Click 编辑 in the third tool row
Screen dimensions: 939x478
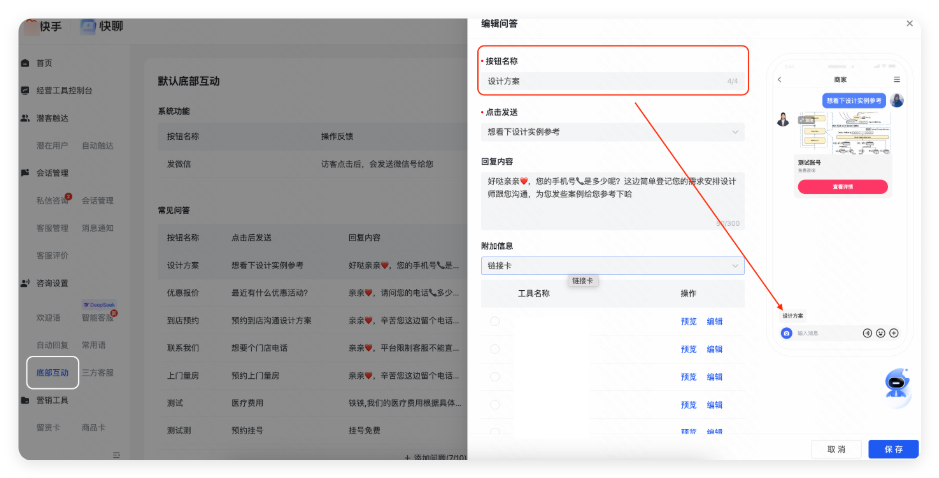point(714,377)
